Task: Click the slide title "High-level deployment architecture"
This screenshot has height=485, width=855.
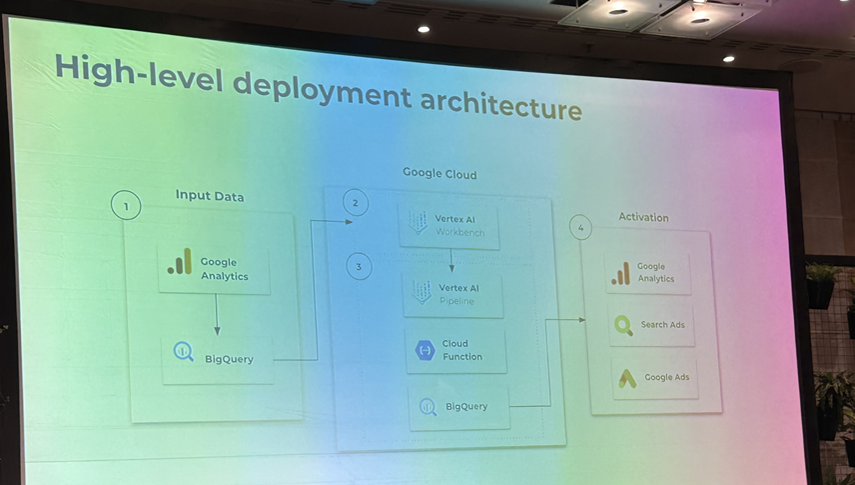Action: [x=318, y=88]
